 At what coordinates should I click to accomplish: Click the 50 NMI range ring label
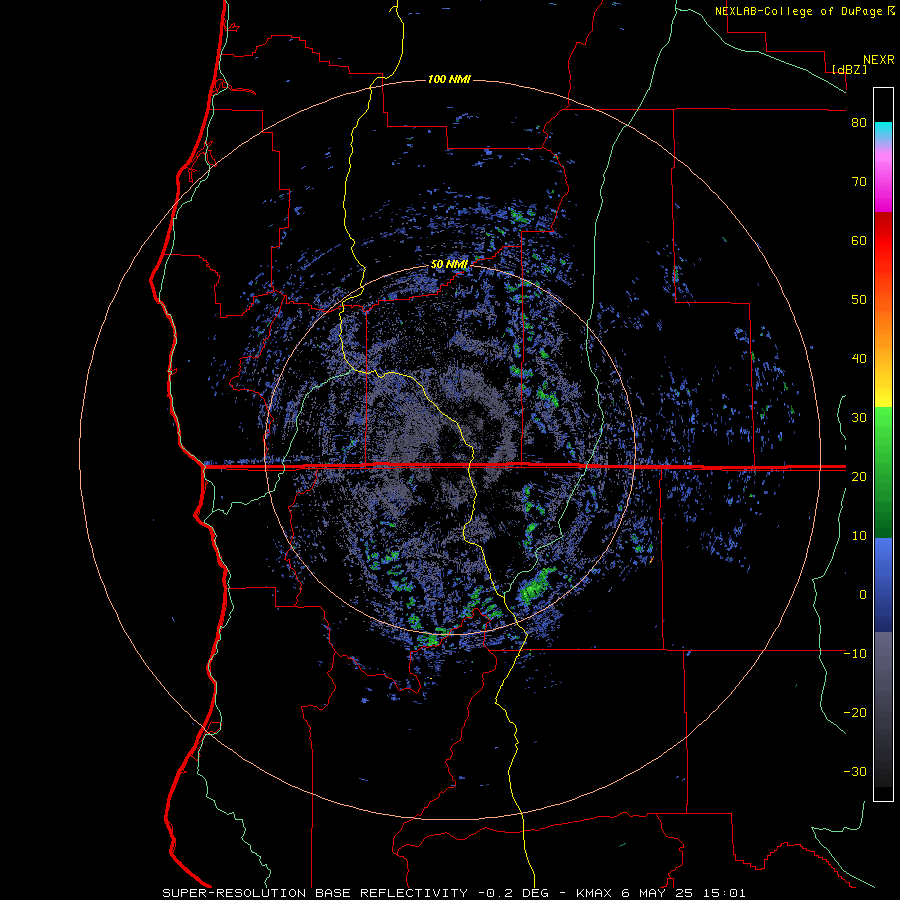[x=449, y=265]
